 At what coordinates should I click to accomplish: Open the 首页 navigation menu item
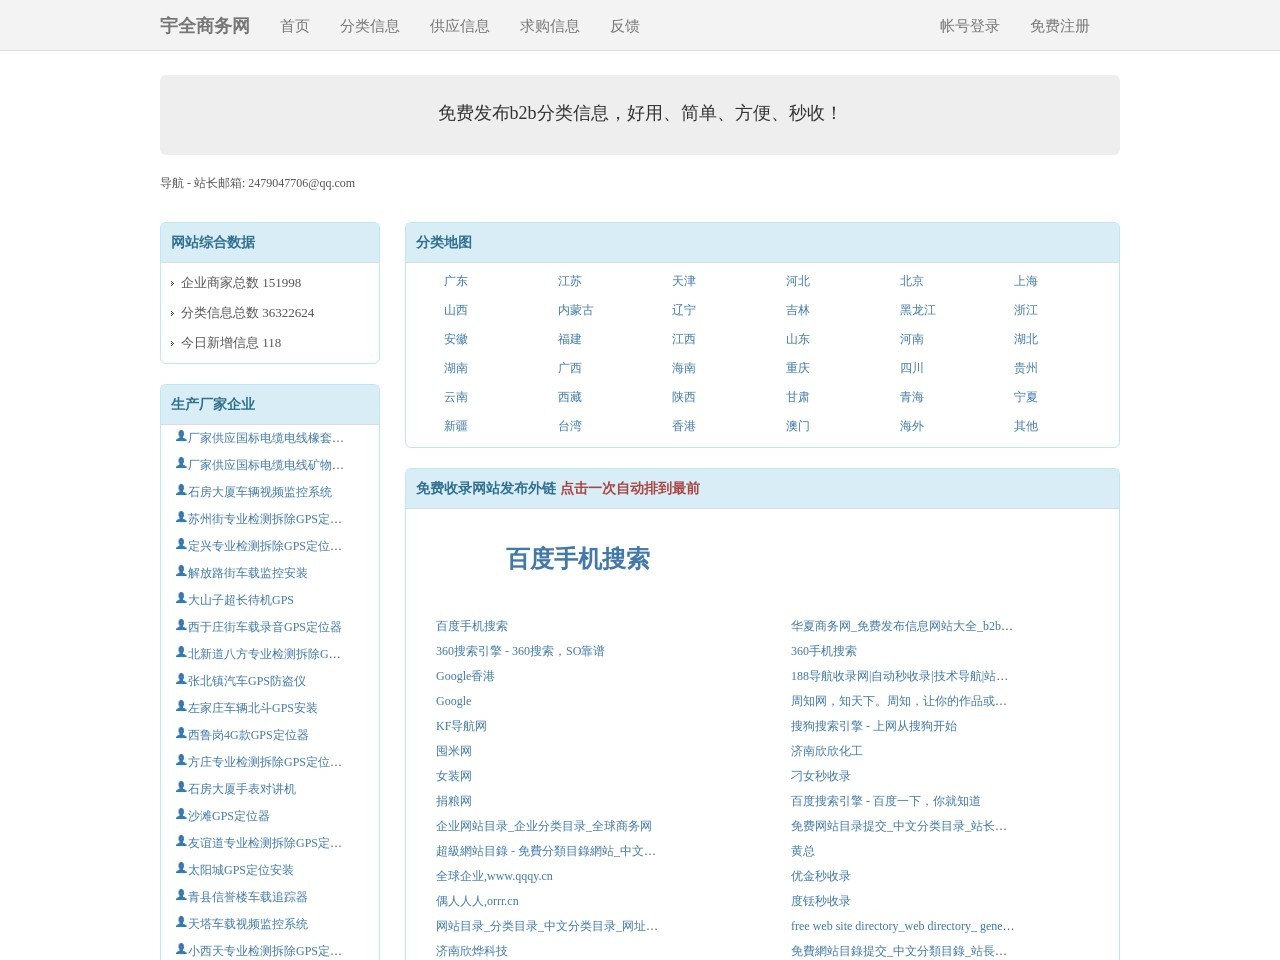pos(294,26)
